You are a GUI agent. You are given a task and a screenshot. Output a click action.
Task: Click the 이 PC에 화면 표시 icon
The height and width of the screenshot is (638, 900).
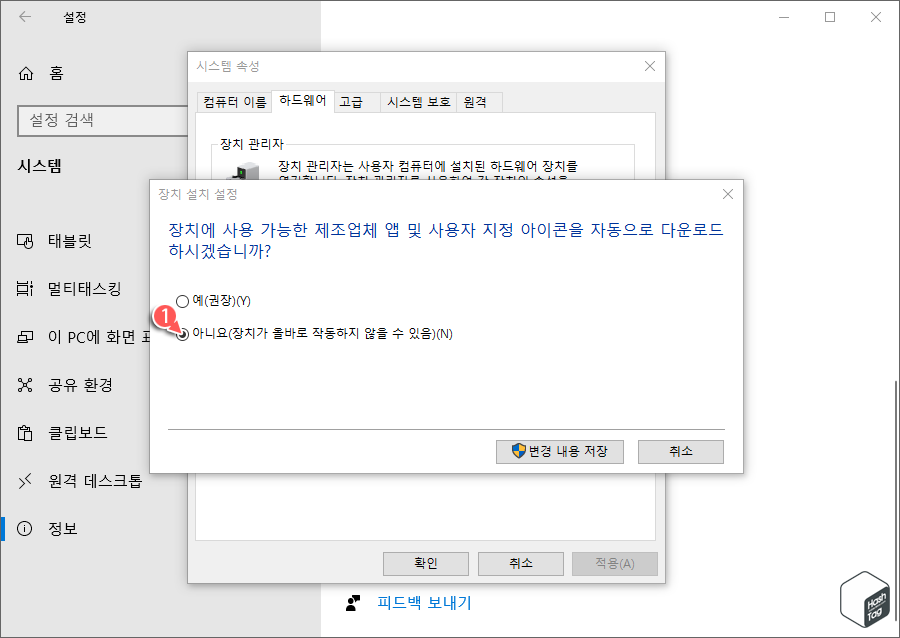[x=24, y=337]
